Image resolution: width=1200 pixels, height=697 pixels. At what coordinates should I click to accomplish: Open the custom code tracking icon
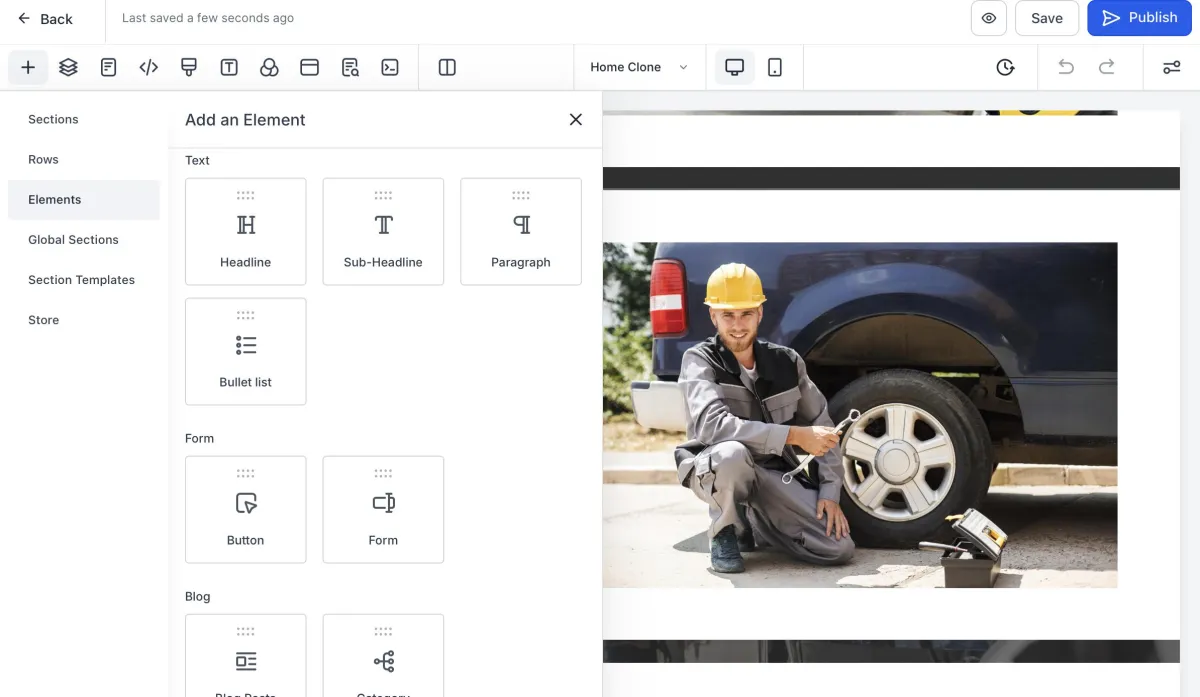[x=149, y=67]
